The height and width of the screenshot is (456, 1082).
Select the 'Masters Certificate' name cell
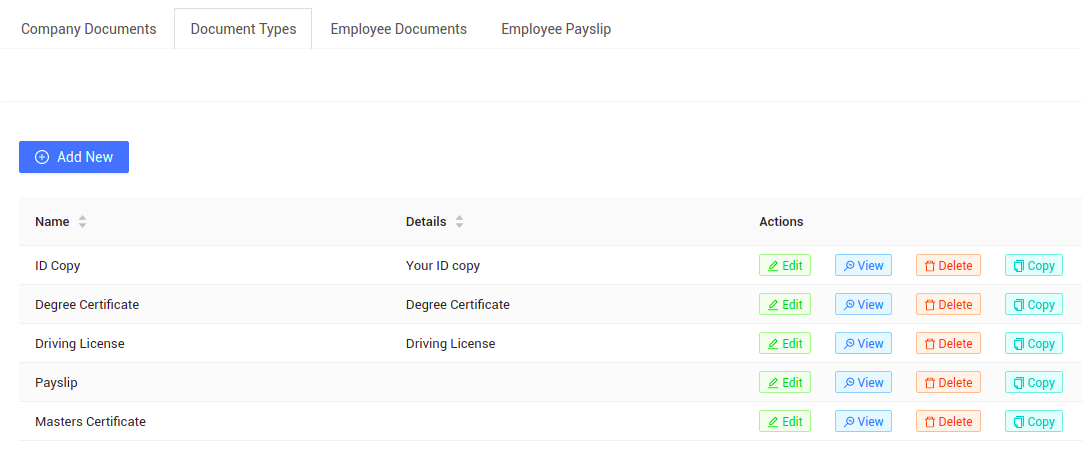point(90,422)
